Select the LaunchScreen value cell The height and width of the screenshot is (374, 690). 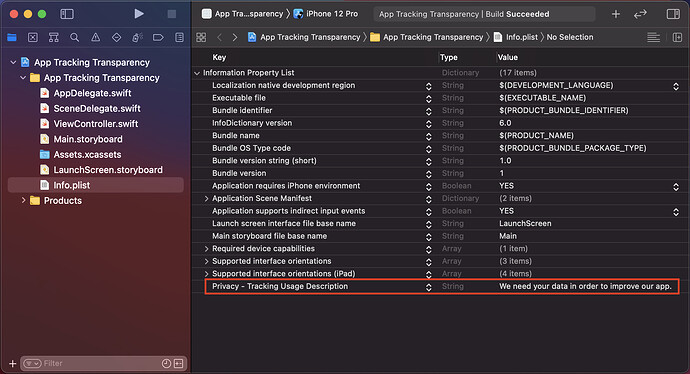[525, 224]
